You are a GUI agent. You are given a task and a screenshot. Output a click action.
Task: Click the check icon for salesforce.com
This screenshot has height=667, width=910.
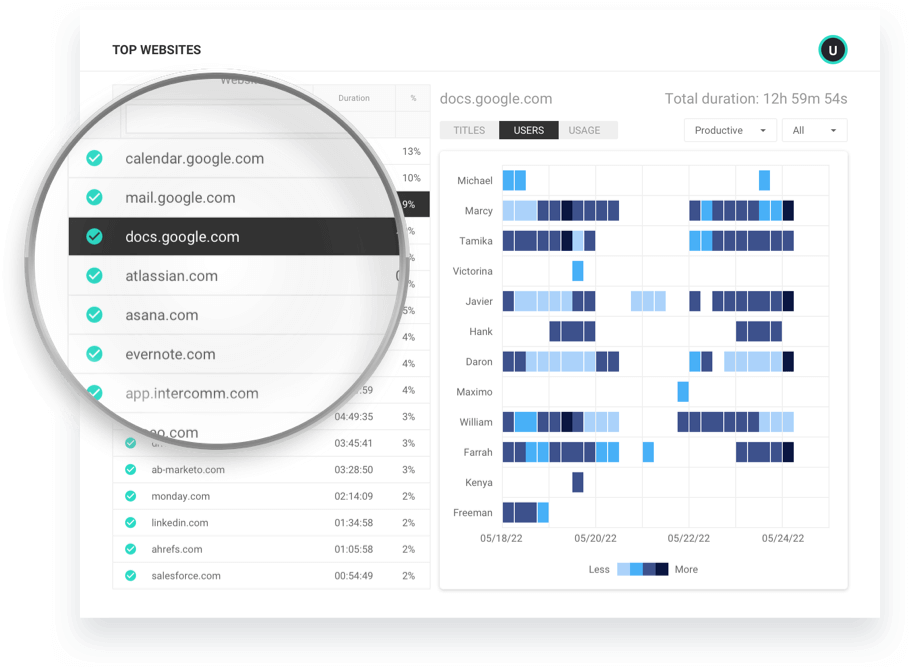[x=131, y=576]
